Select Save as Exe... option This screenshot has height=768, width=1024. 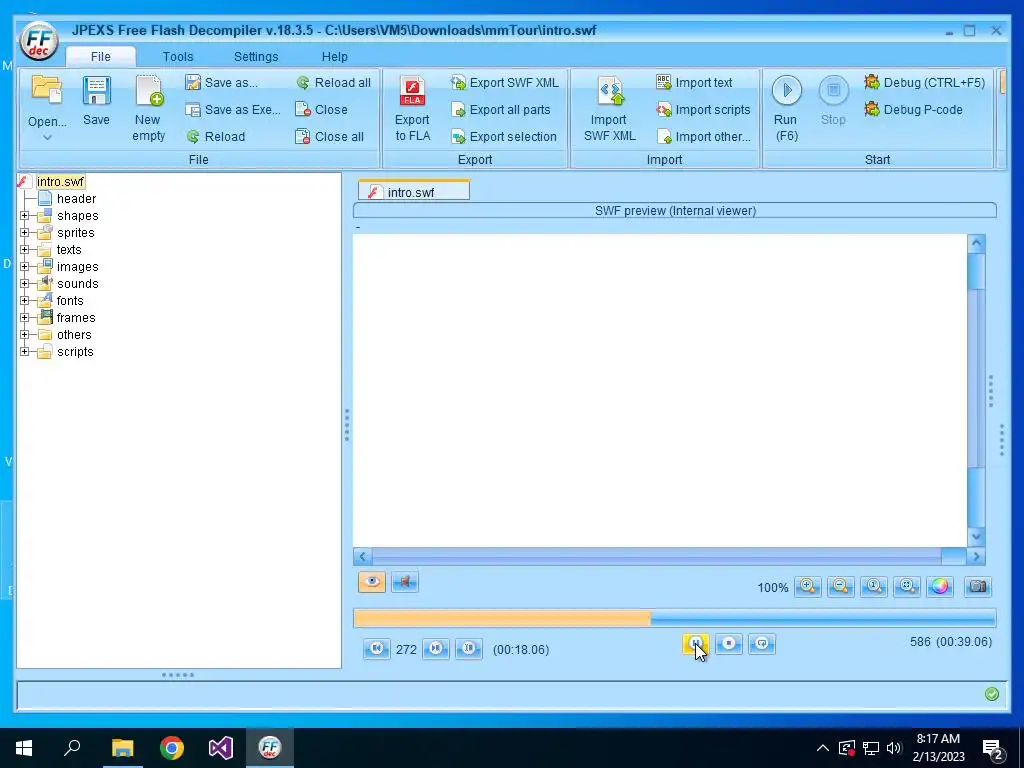[232, 110]
